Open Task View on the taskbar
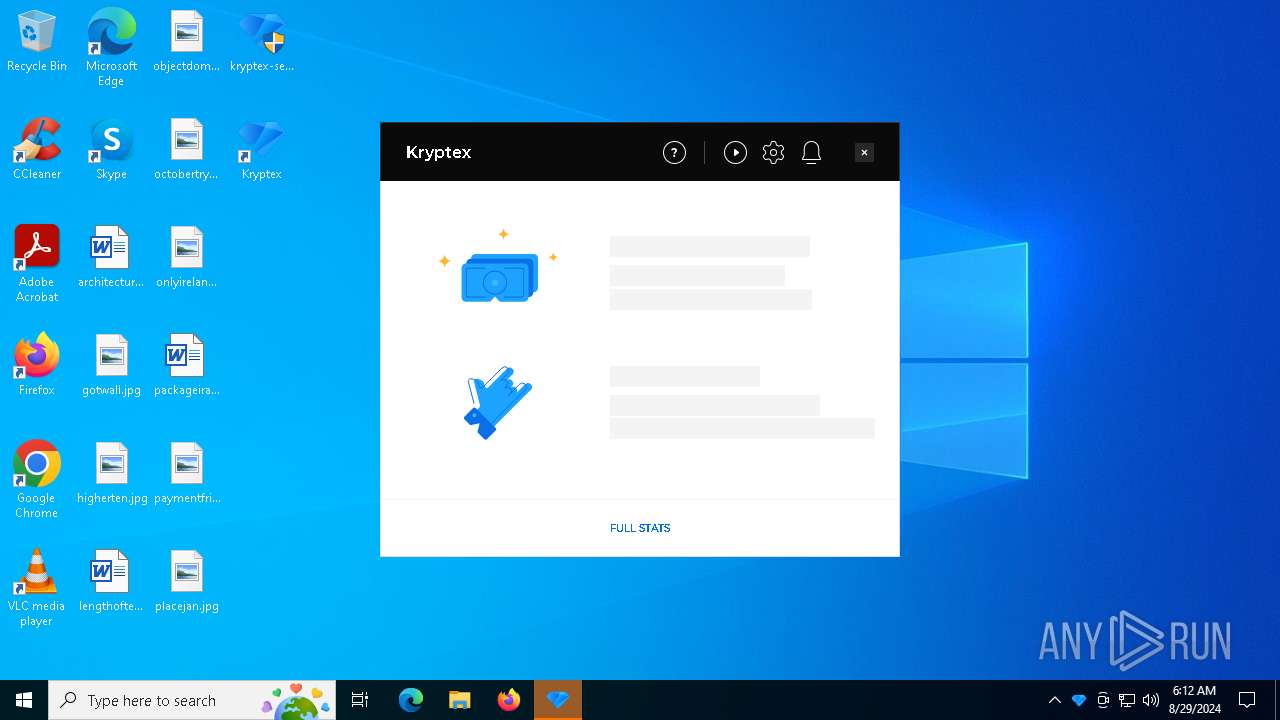 pos(360,700)
